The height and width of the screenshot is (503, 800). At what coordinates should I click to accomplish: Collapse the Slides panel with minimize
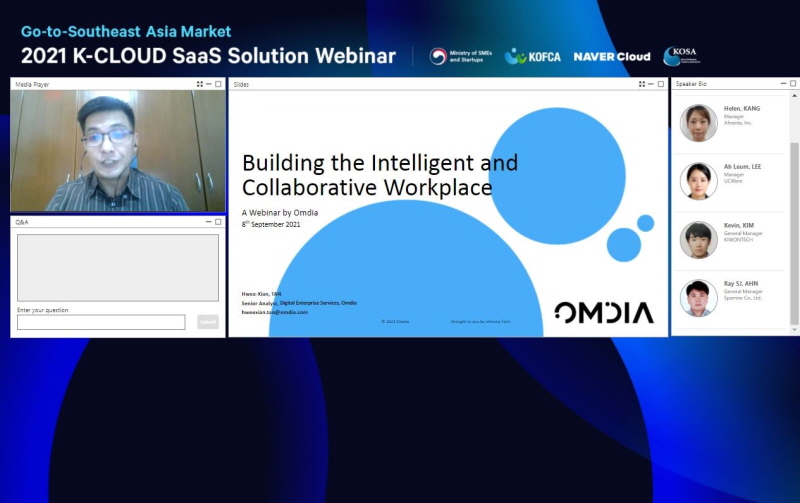tap(652, 84)
